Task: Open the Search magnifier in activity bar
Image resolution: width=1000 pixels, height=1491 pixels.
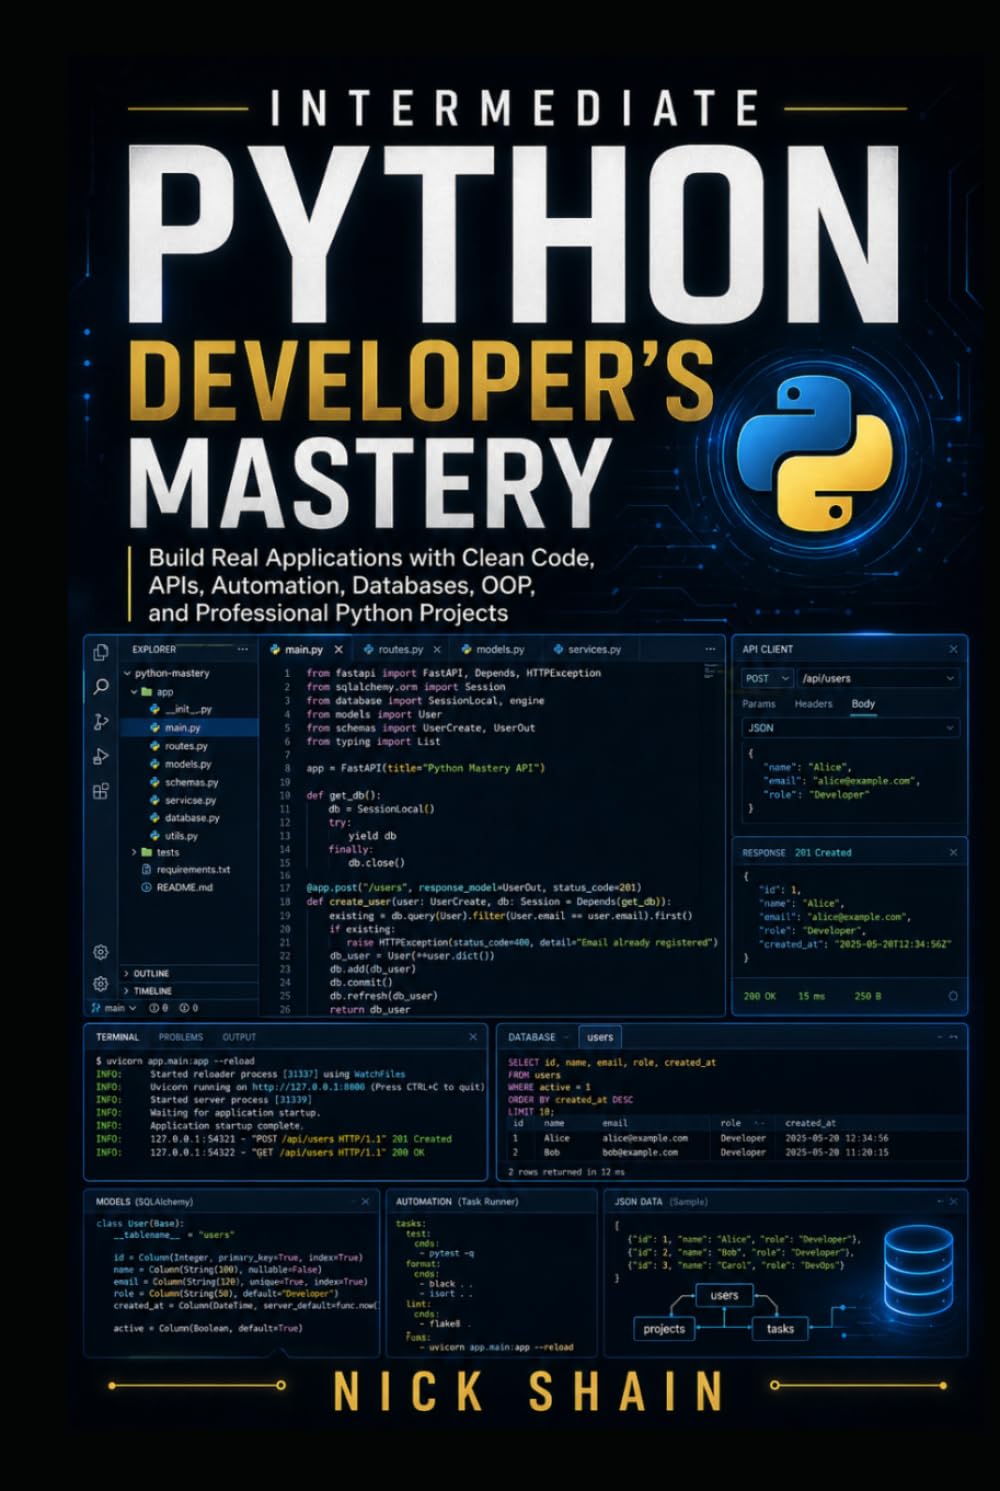Action: pos(100,686)
